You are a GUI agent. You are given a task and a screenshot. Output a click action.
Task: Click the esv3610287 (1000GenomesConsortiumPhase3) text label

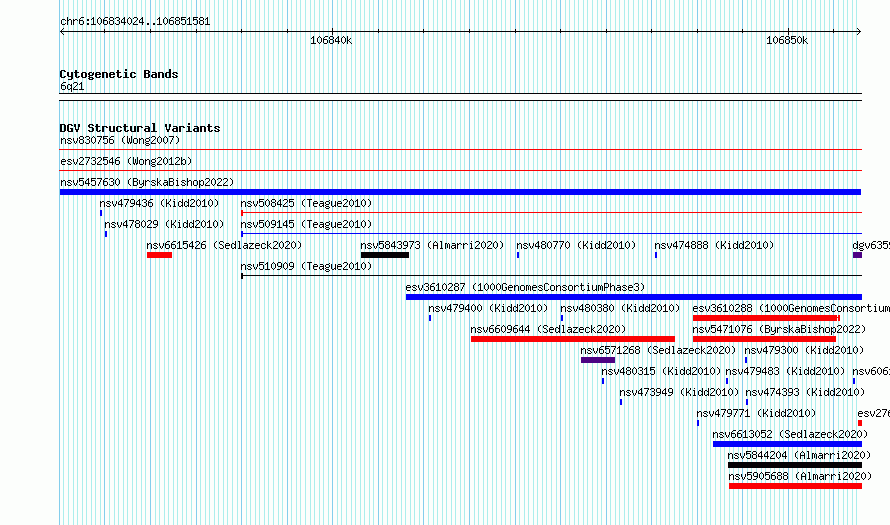pos(525,287)
